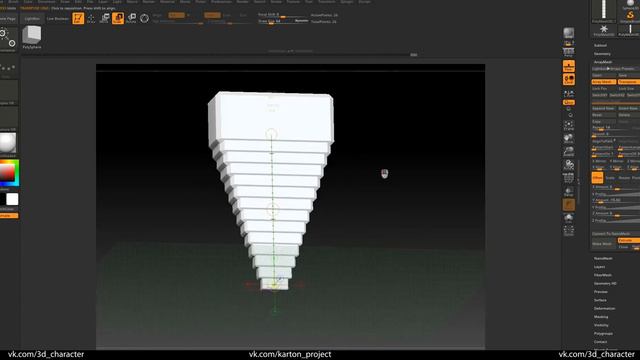Image resolution: width=640 pixels, height=360 pixels.
Task: Click Append New in ArrayMesh
Action: click(604, 109)
